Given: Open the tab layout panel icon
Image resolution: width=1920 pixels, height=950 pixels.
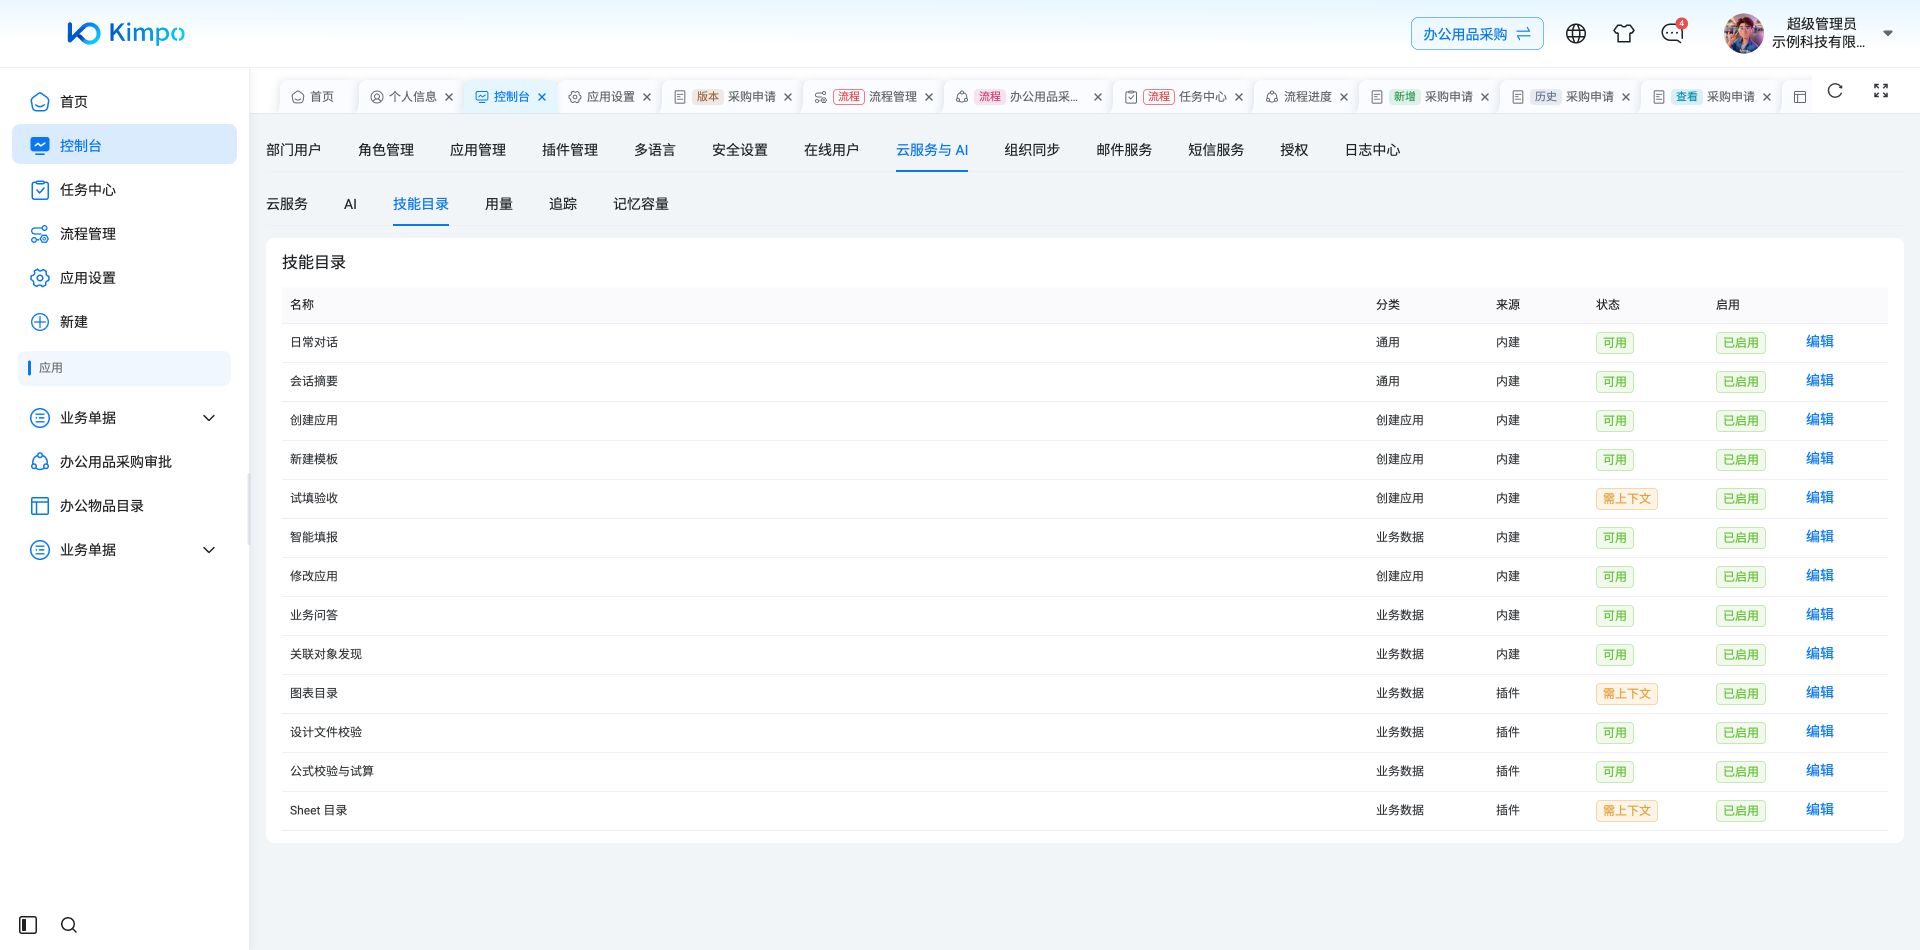Looking at the screenshot, I should 1800,97.
